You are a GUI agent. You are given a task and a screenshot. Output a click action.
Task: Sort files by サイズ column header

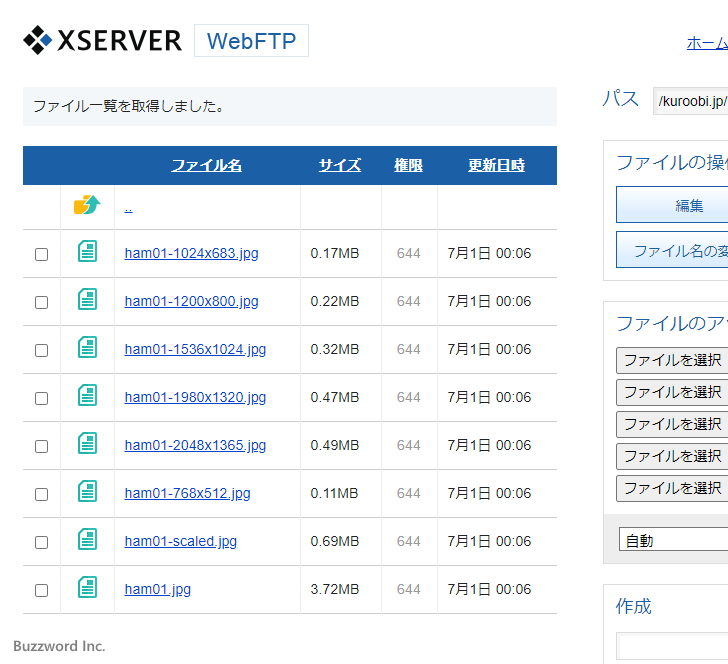[x=340, y=165]
